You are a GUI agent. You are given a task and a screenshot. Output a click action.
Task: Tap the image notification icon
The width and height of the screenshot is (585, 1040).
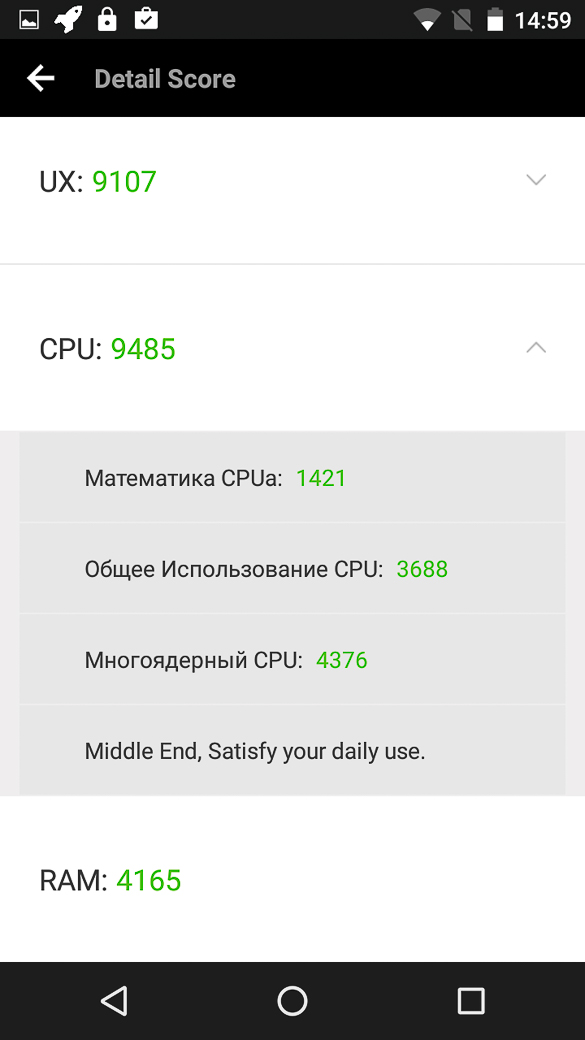29,20
